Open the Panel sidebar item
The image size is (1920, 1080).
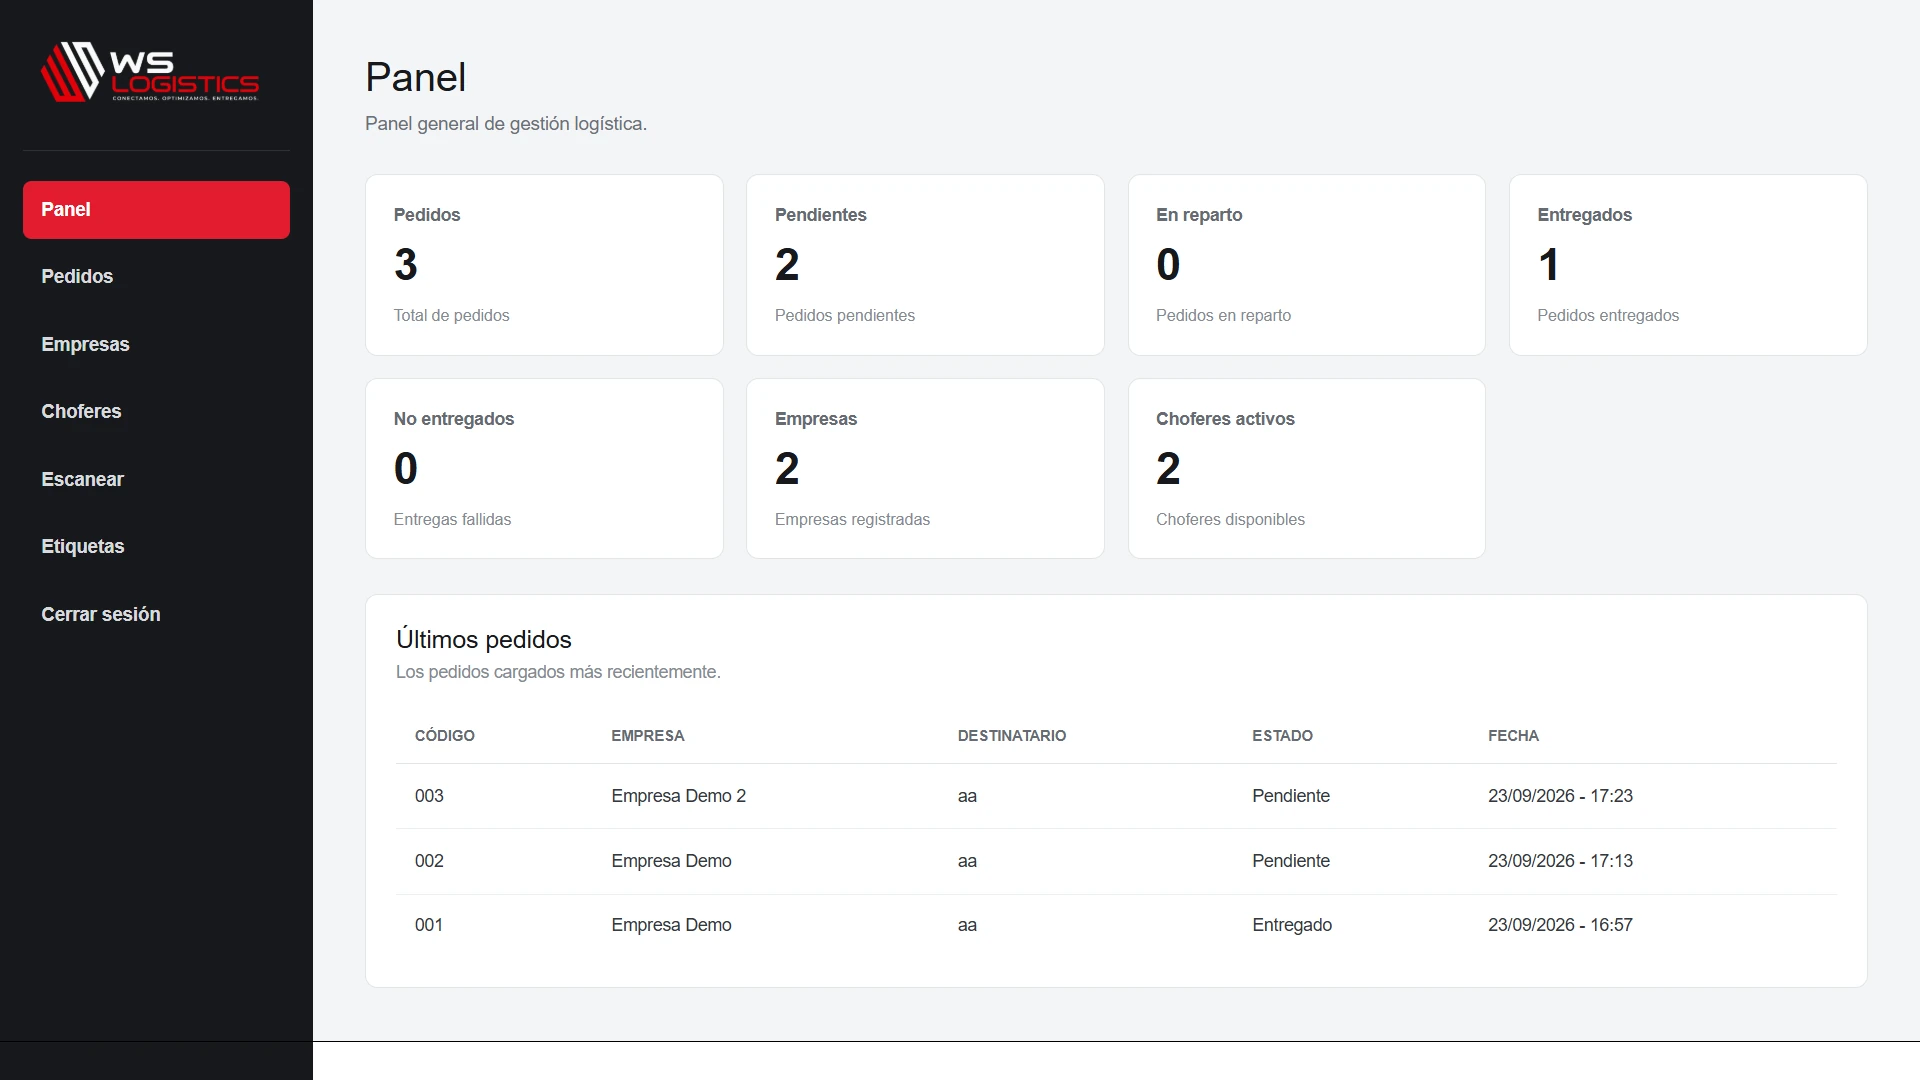point(156,210)
